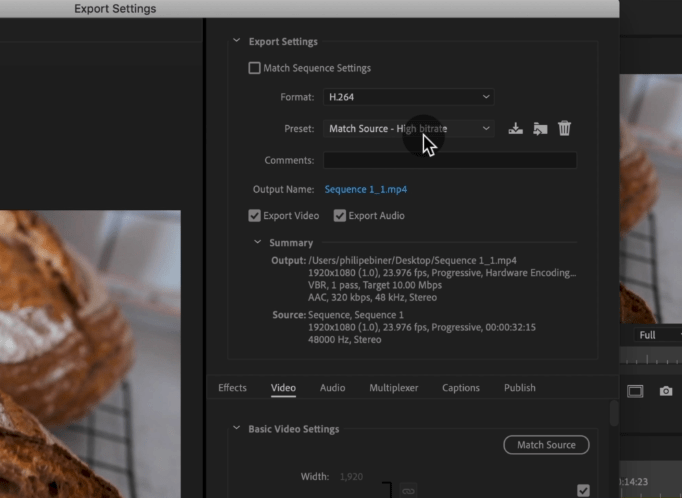Click the Export Frame camera icon

pyautogui.click(x=666, y=391)
